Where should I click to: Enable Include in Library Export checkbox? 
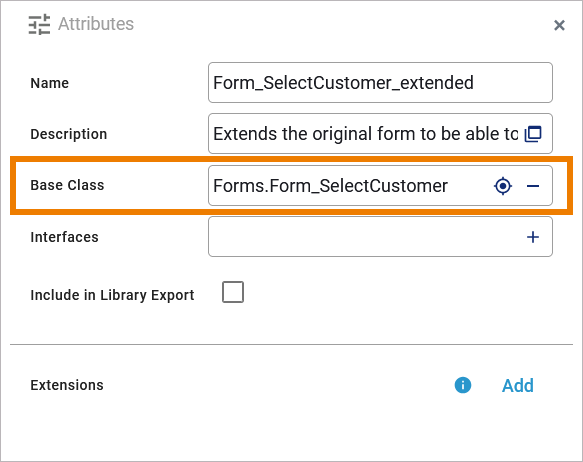coord(233,292)
